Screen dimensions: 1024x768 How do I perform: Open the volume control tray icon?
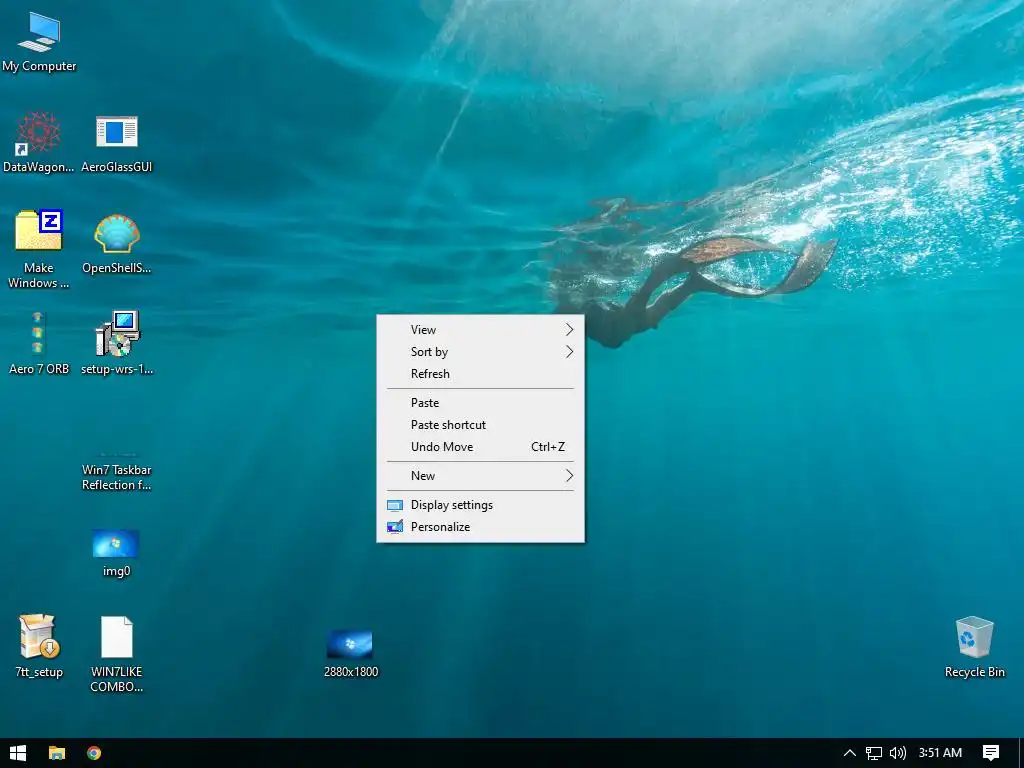[x=898, y=753]
